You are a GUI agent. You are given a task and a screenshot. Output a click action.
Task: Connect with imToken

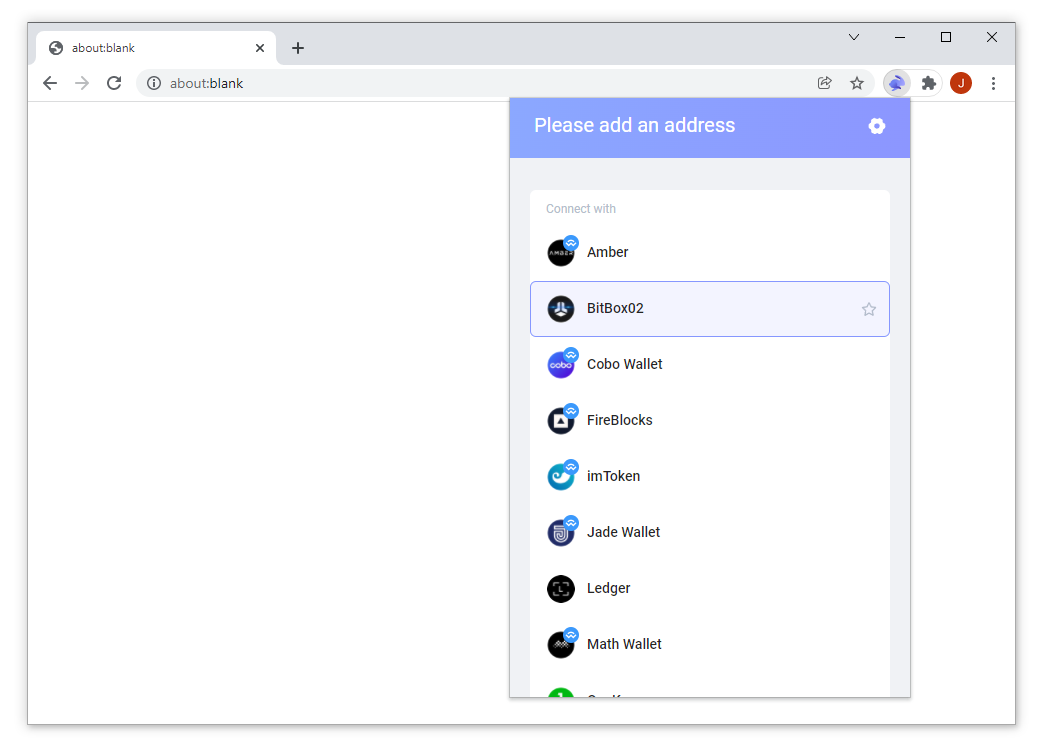click(710, 477)
